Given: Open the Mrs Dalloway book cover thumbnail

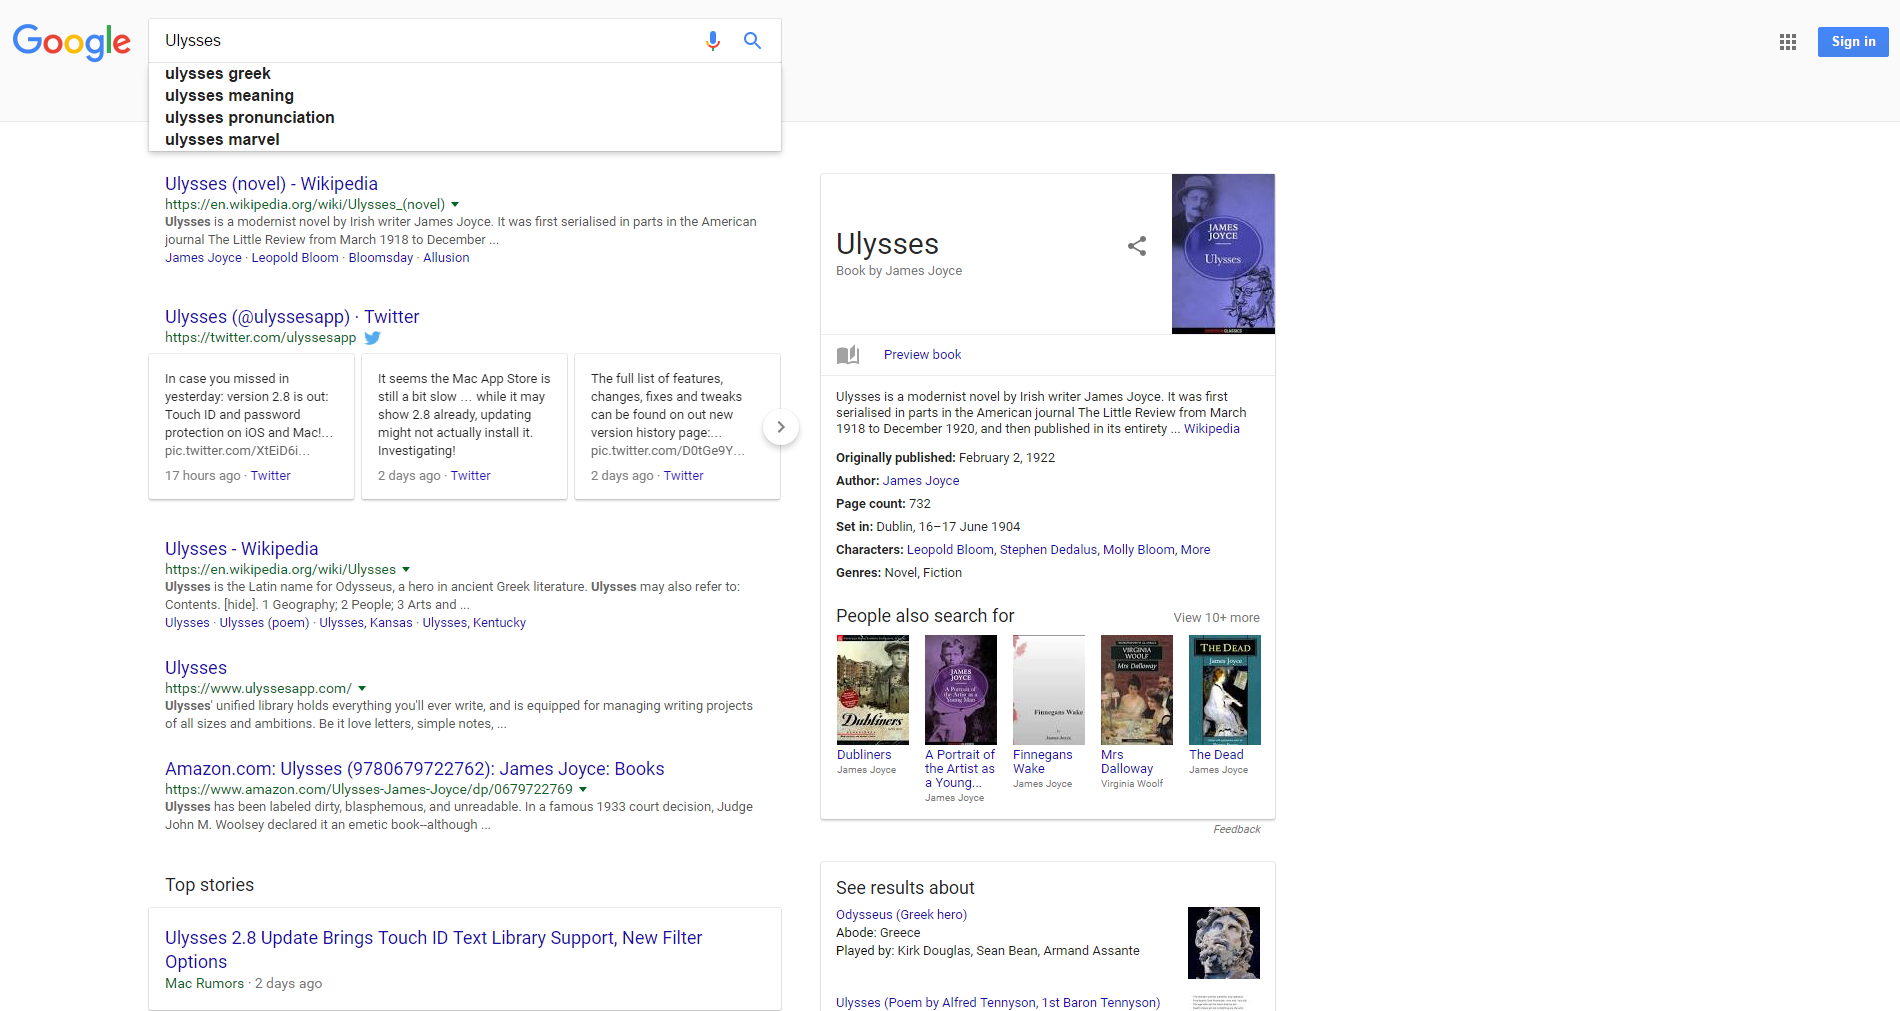Looking at the screenshot, I should [x=1137, y=690].
